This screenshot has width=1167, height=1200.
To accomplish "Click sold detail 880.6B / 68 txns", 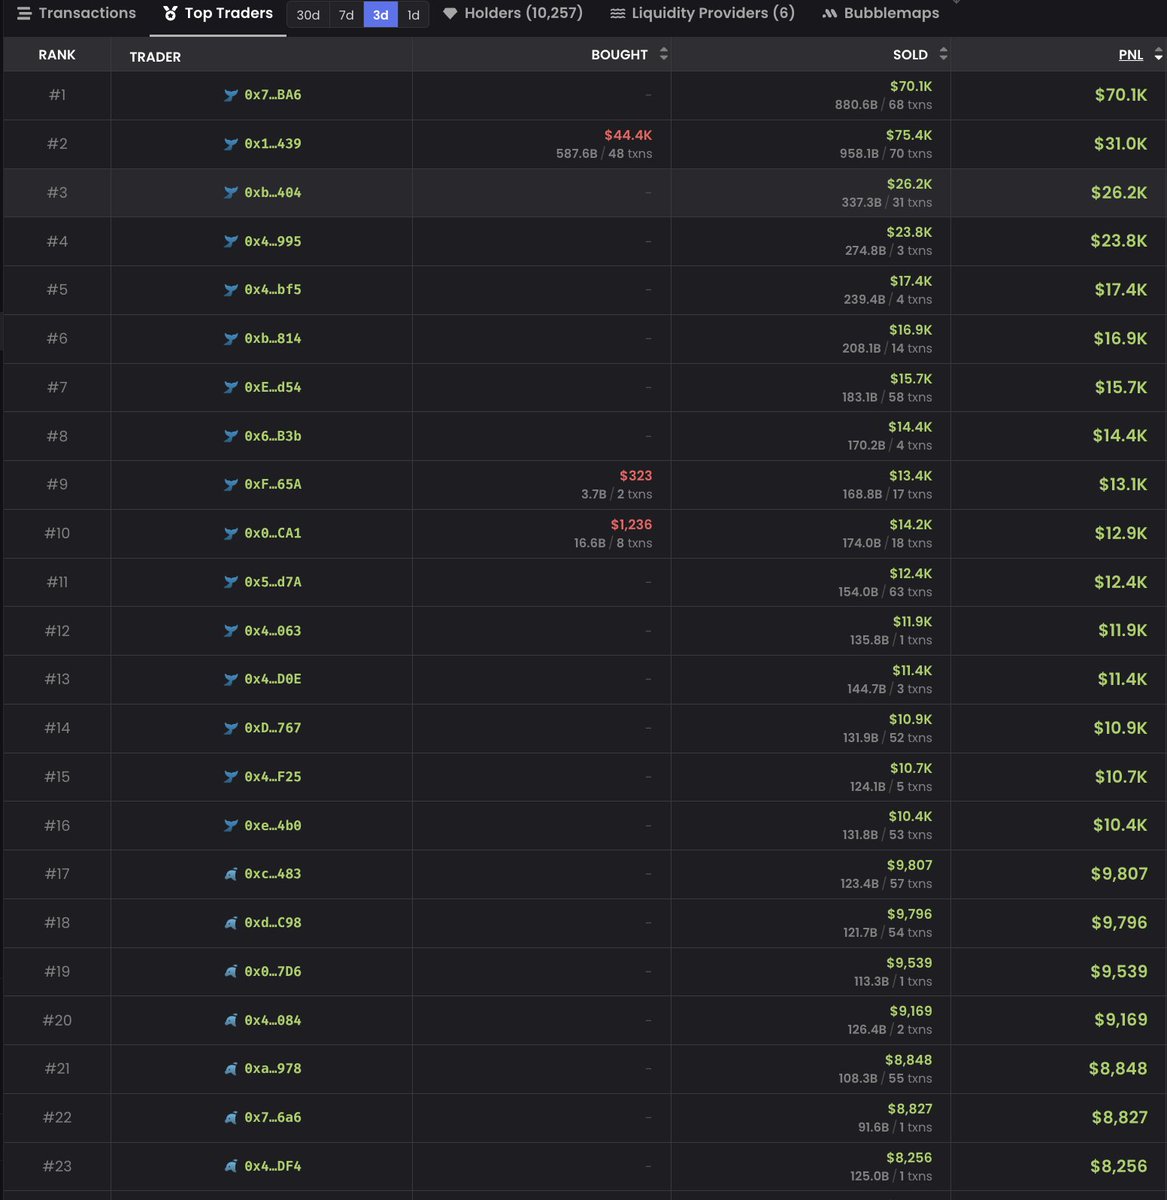I will (x=884, y=105).
